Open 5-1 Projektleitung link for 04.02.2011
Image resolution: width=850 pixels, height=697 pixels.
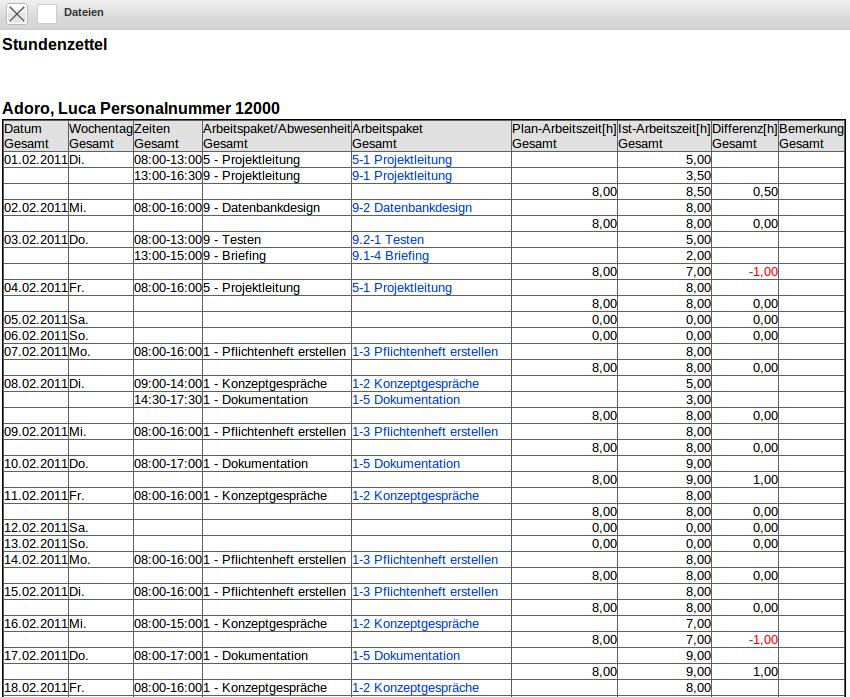coord(402,288)
